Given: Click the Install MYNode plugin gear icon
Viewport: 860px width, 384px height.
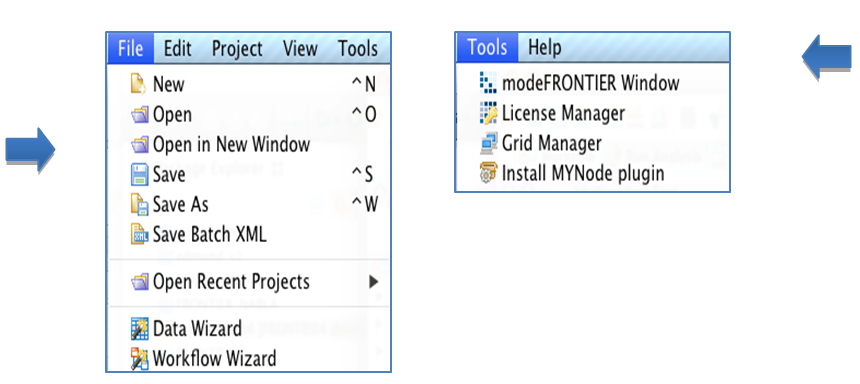Looking at the screenshot, I should coord(488,173).
